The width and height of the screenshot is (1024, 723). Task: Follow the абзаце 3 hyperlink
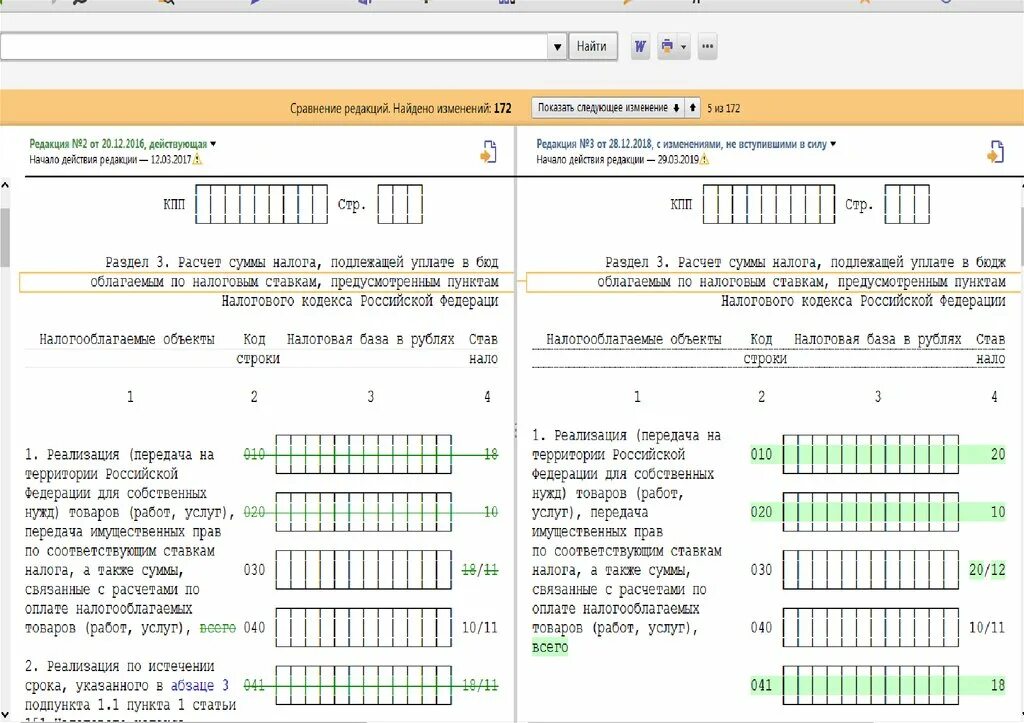click(199, 685)
